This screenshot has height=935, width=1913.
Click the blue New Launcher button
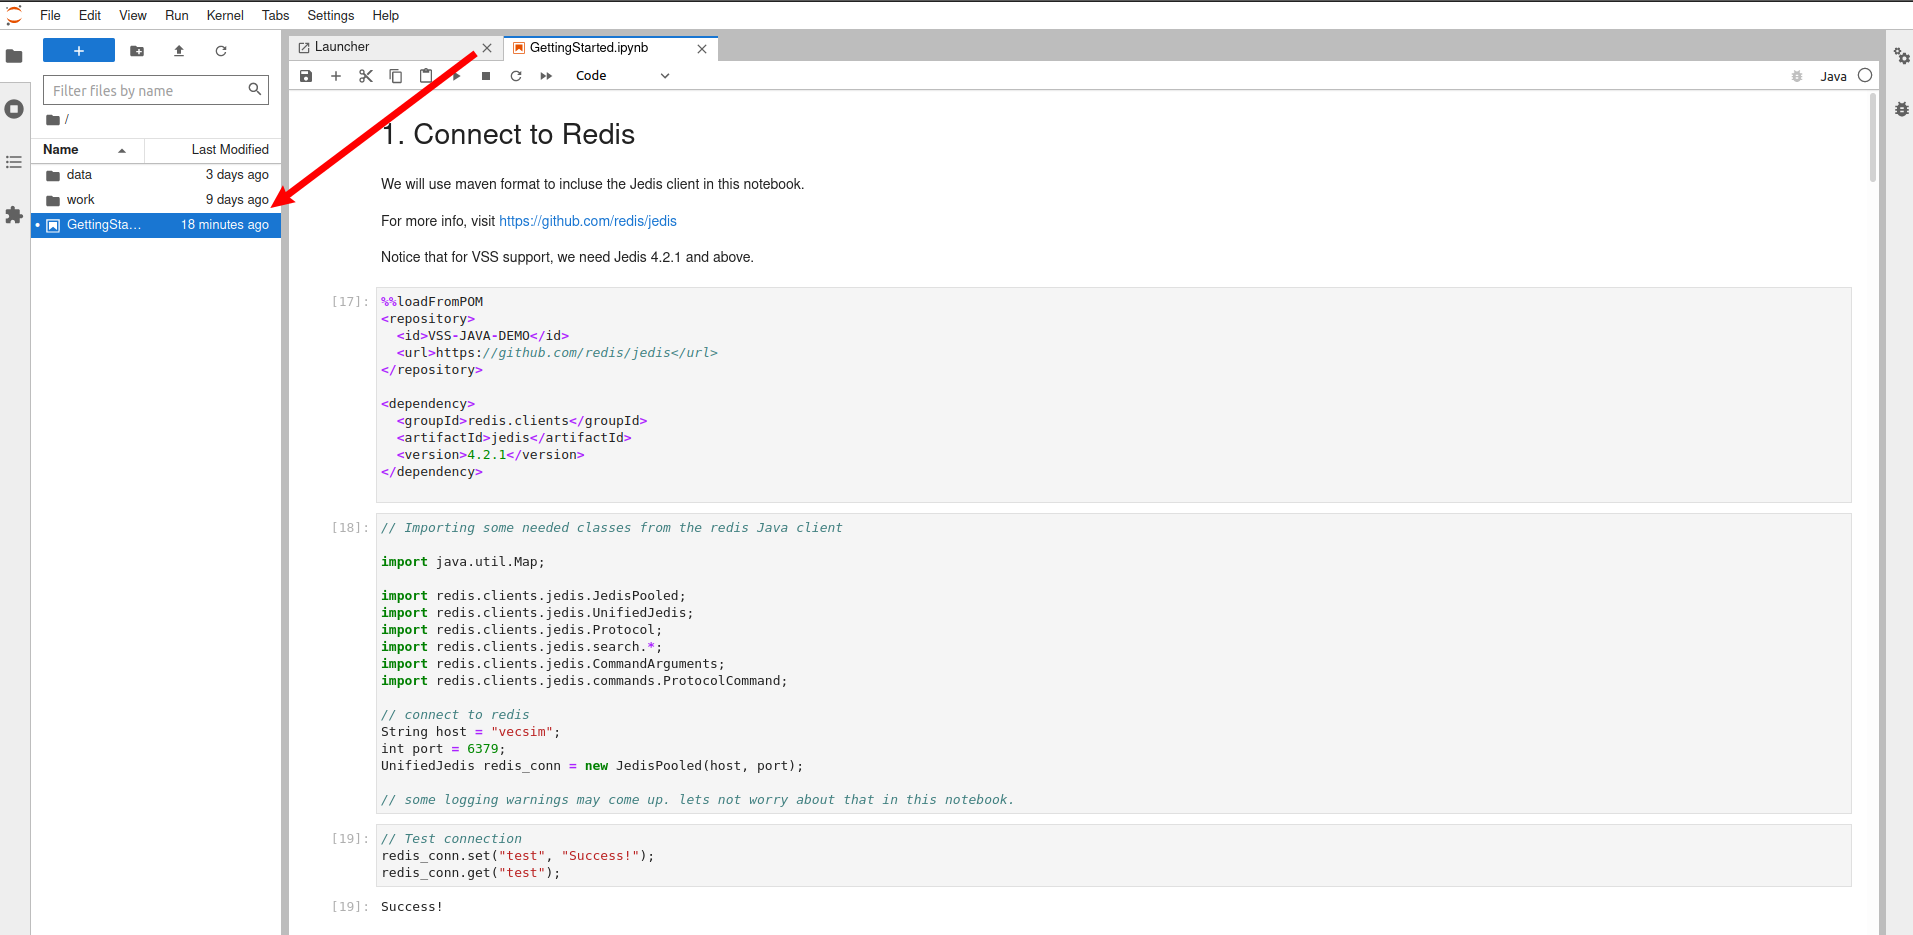tap(79, 51)
